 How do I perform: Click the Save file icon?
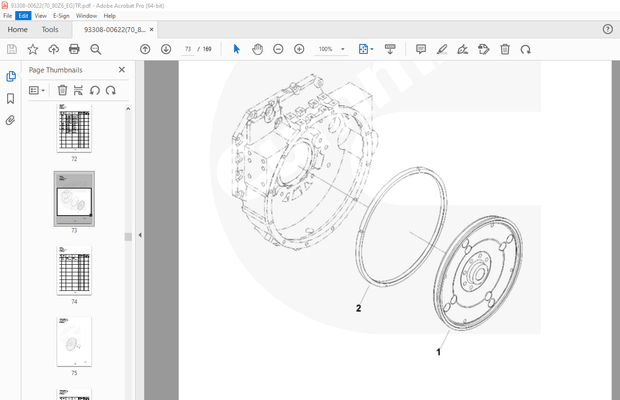coord(12,49)
